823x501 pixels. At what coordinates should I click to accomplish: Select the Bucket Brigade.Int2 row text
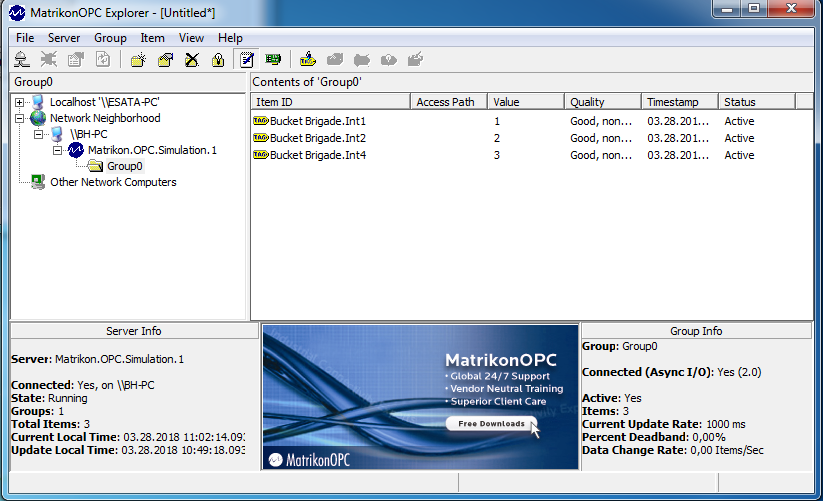(318, 138)
